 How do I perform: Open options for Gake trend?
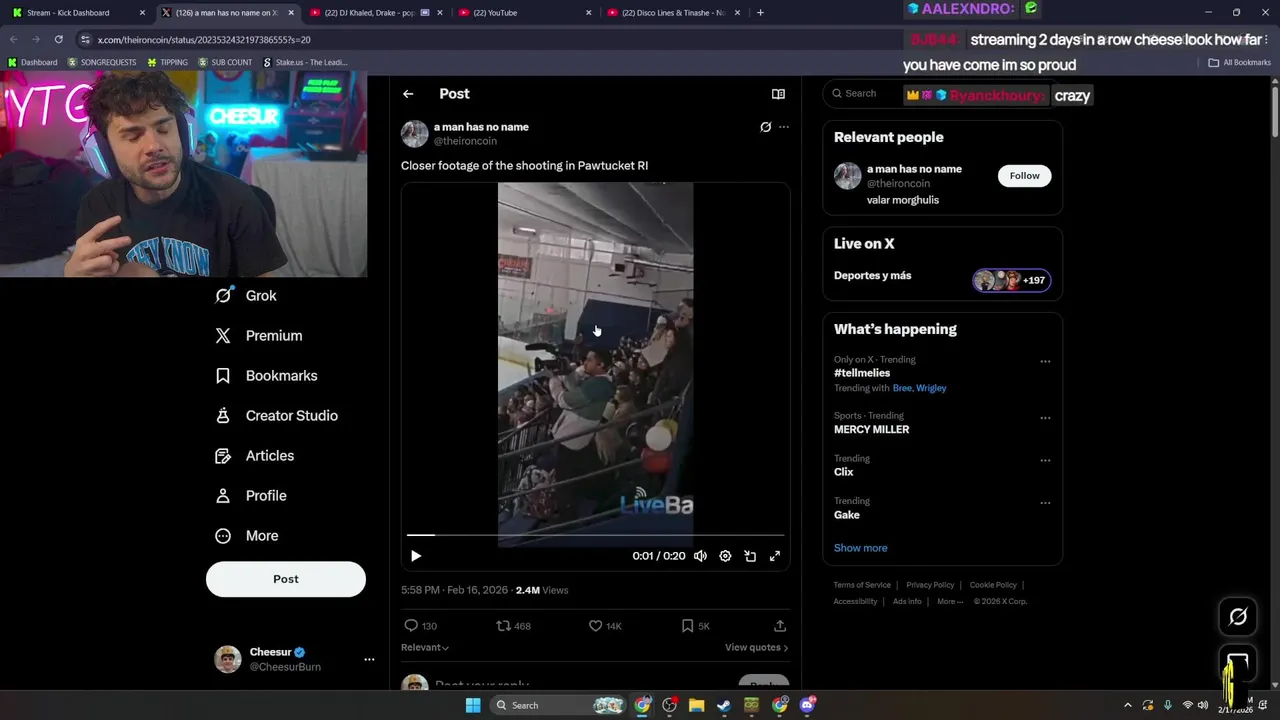(1045, 503)
